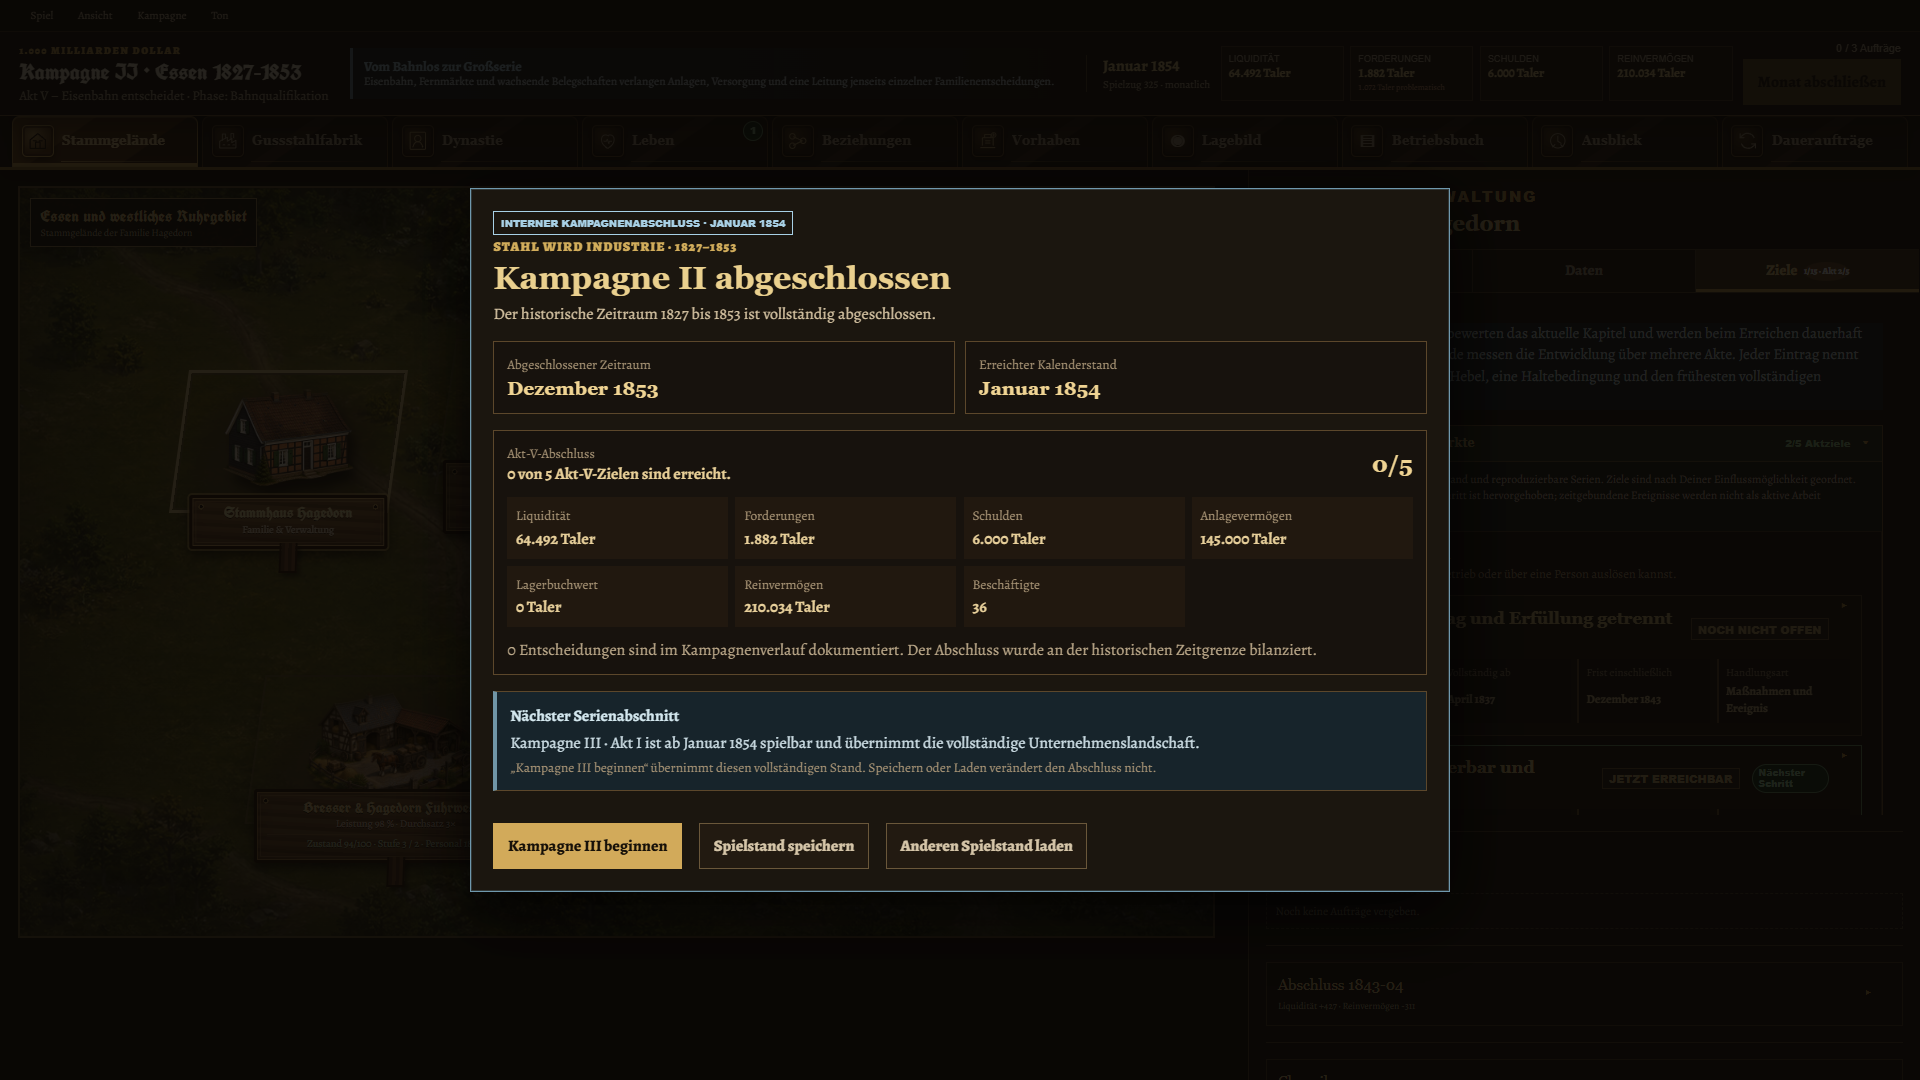Click the Vorhaben icon
This screenshot has width=1920, height=1080.
(988, 141)
